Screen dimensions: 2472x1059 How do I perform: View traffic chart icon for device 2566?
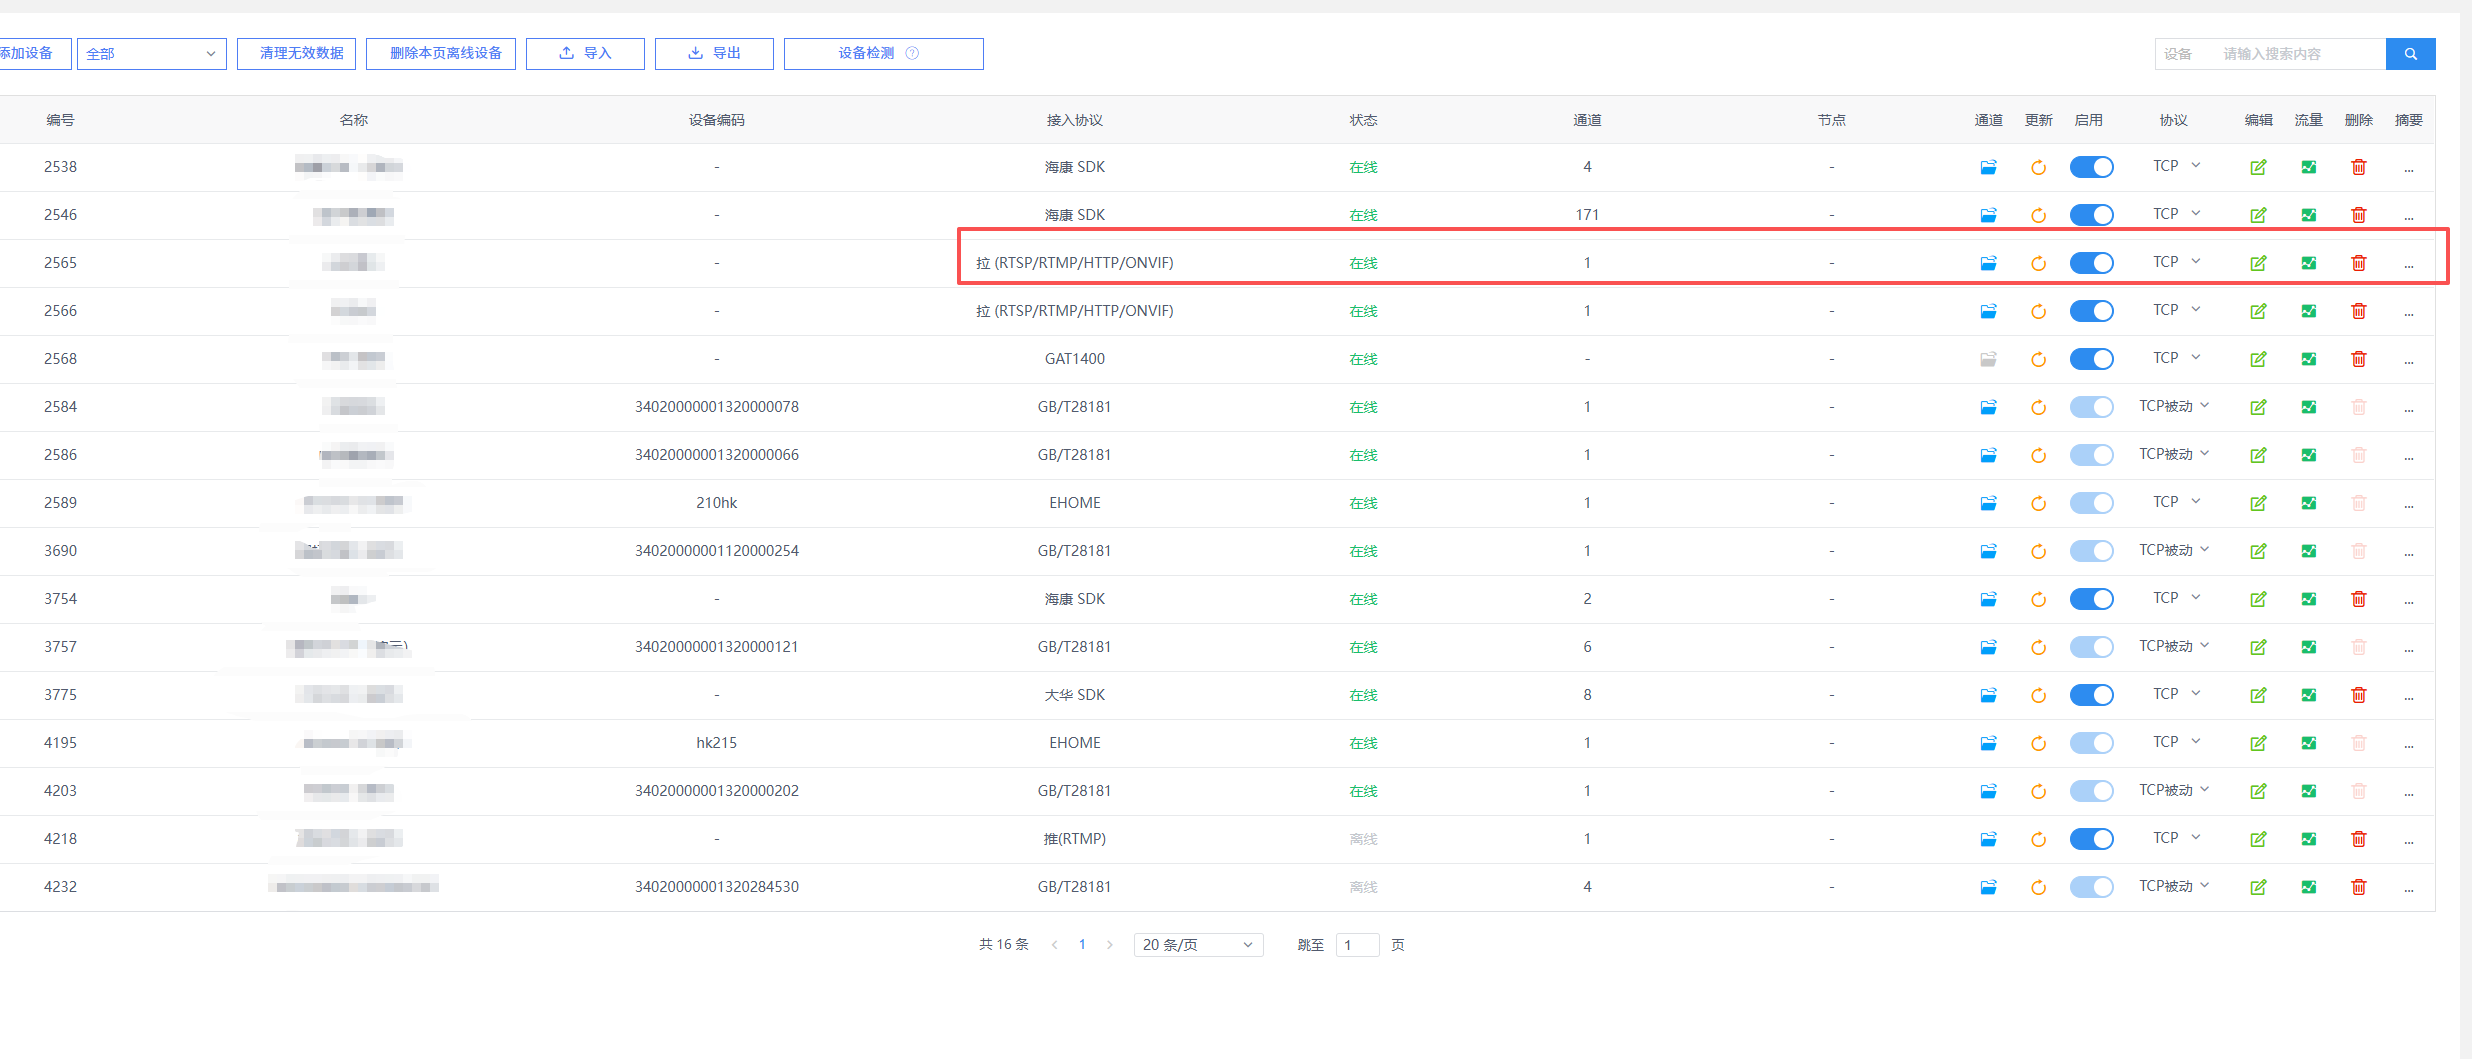tap(2308, 311)
